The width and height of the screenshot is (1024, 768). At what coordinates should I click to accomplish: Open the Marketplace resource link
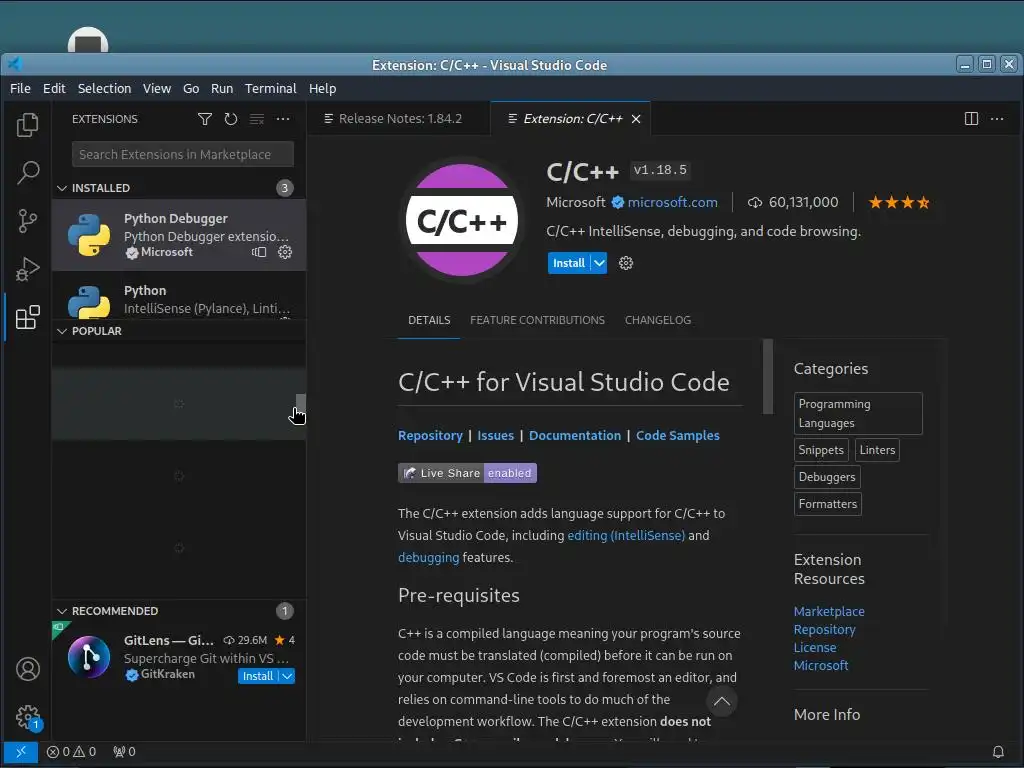click(829, 612)
